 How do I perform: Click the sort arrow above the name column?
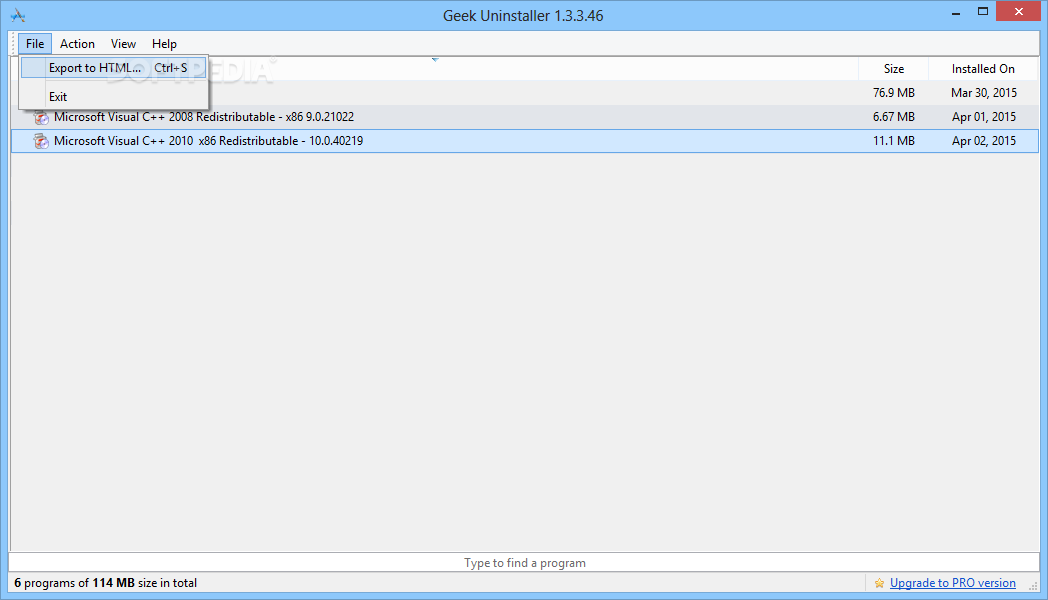[435, 60]
